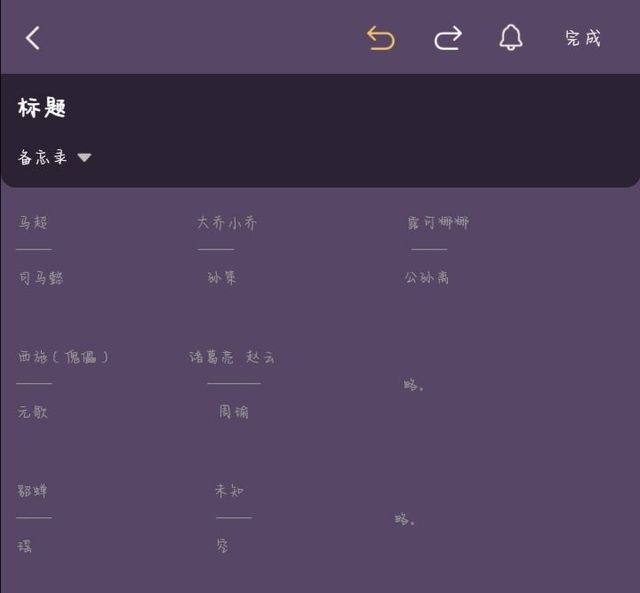Open the 备忘录 category dropdown
Viewport: 640px width, 593px height.
[43, 158]
